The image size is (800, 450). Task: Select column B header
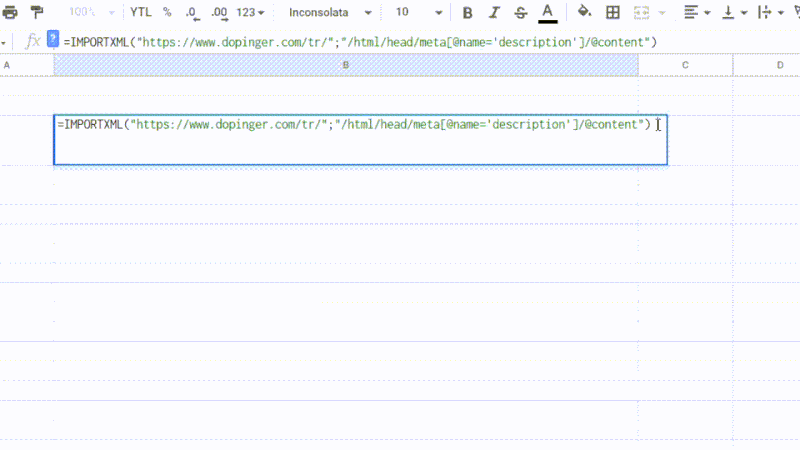click(x=345, y=65)
